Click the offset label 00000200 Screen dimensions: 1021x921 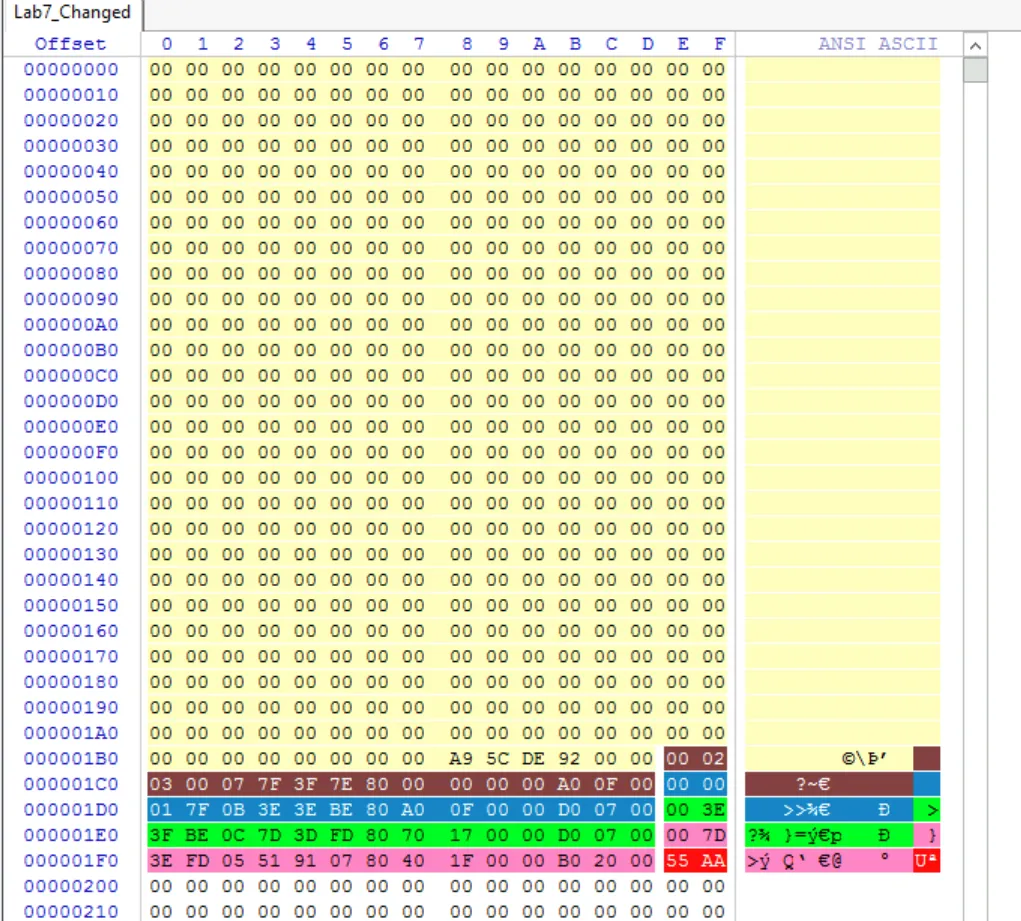tap(70, 887)
